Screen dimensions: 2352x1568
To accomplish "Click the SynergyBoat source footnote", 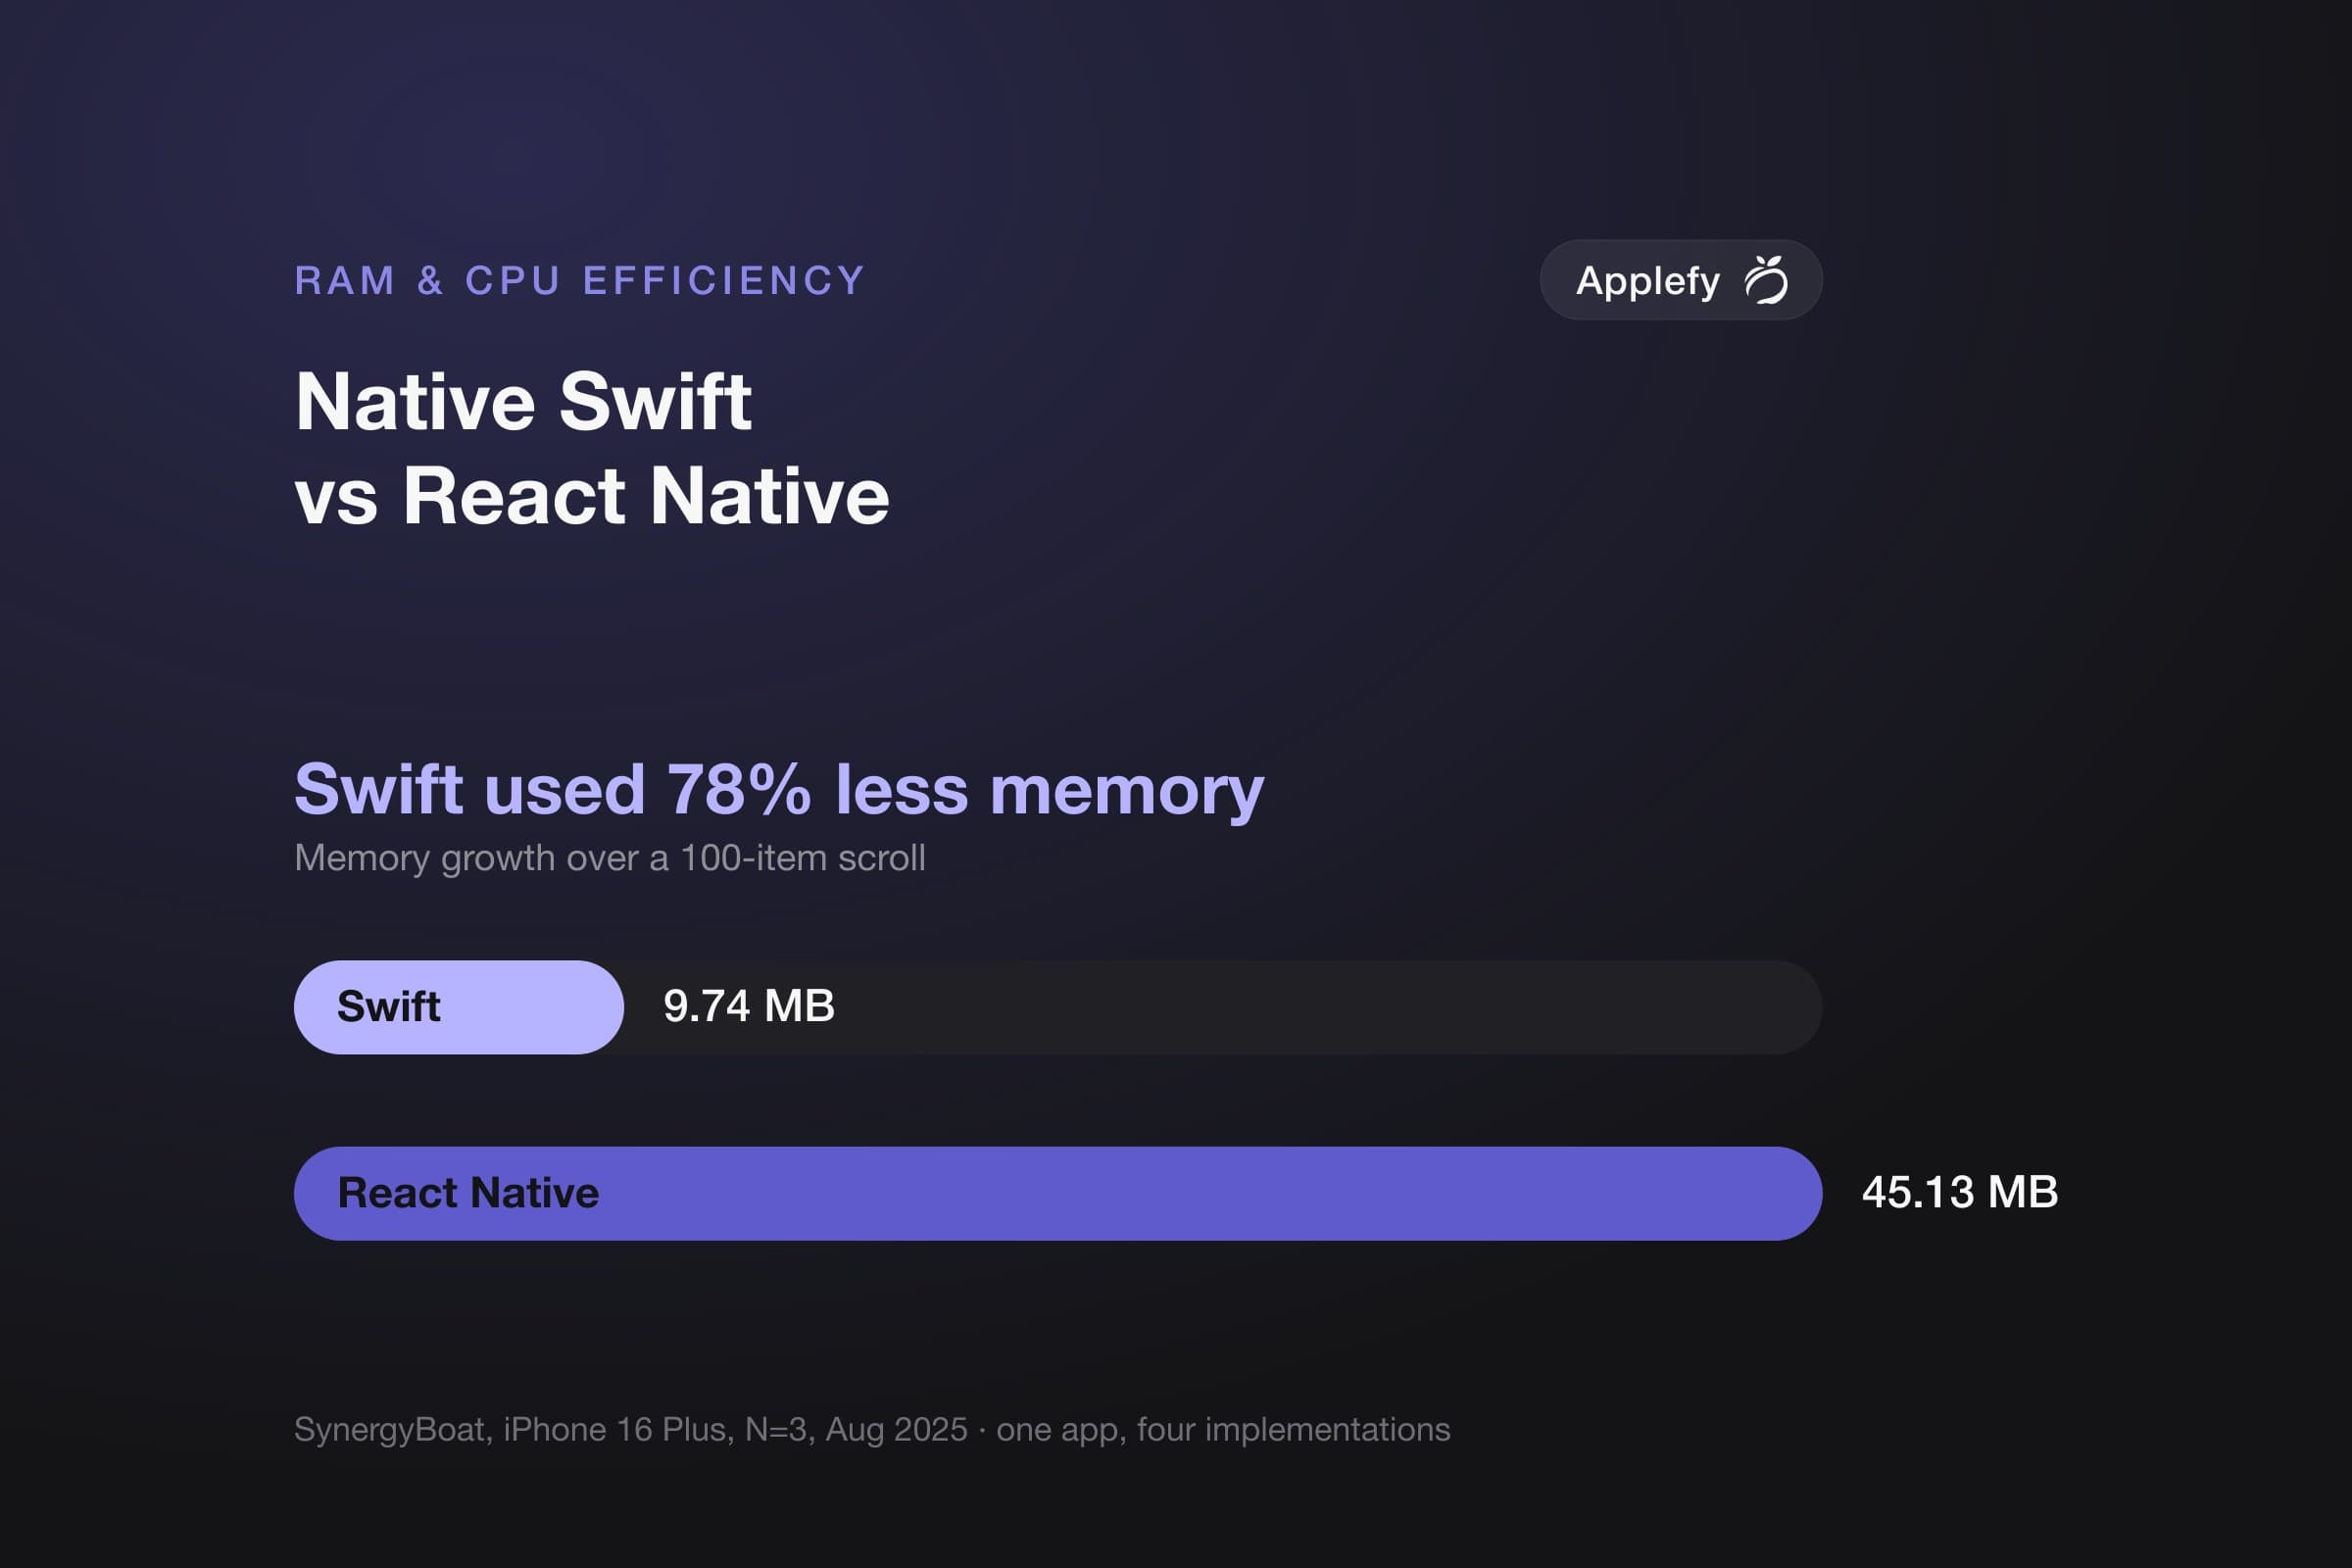I will (x=872, y=1430).
